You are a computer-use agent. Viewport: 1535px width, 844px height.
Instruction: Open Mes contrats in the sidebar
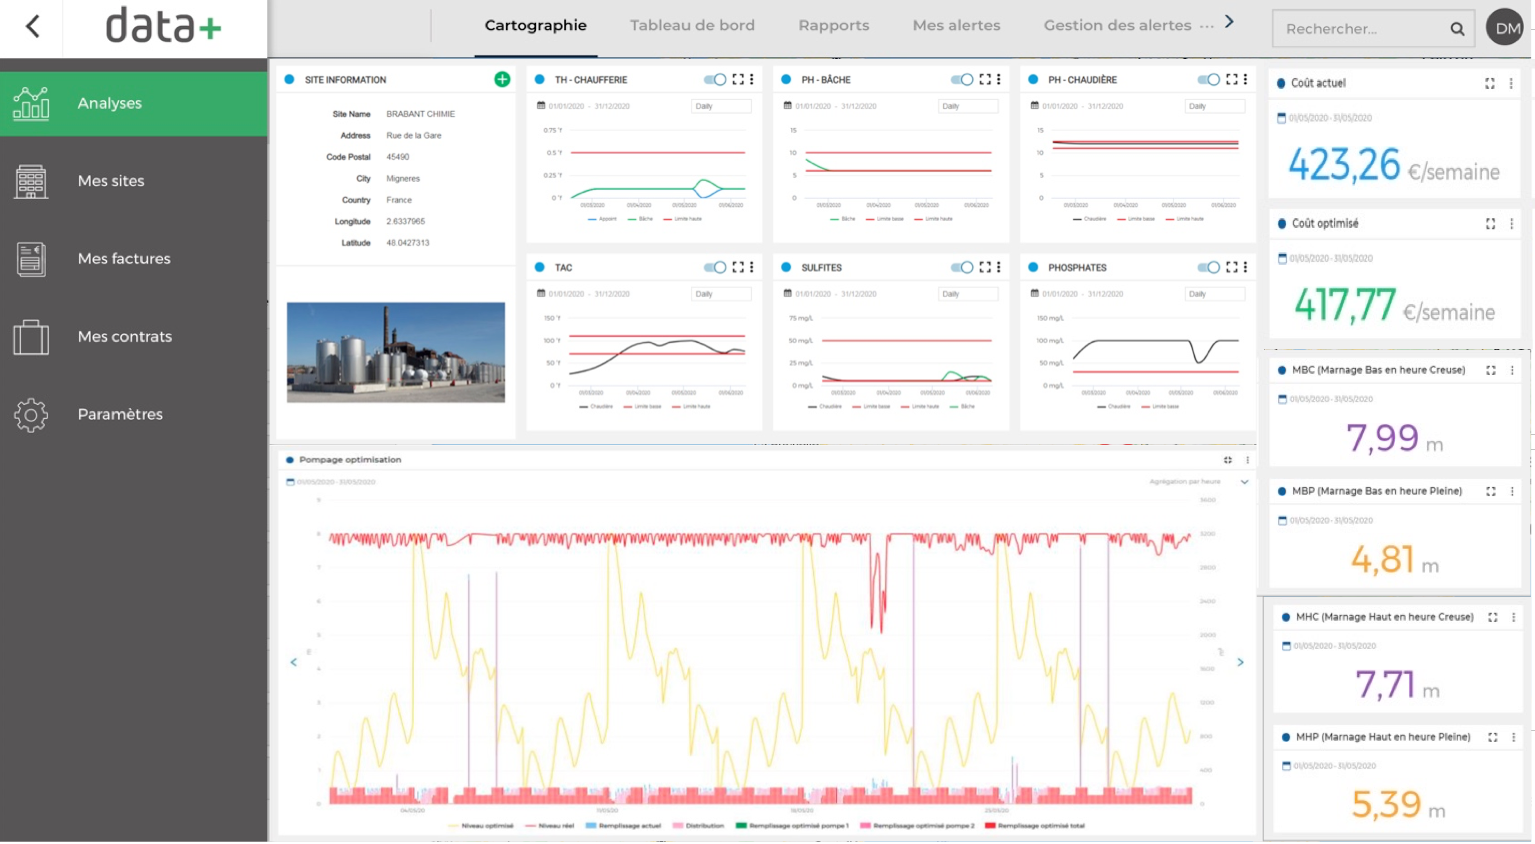[134, 337]
